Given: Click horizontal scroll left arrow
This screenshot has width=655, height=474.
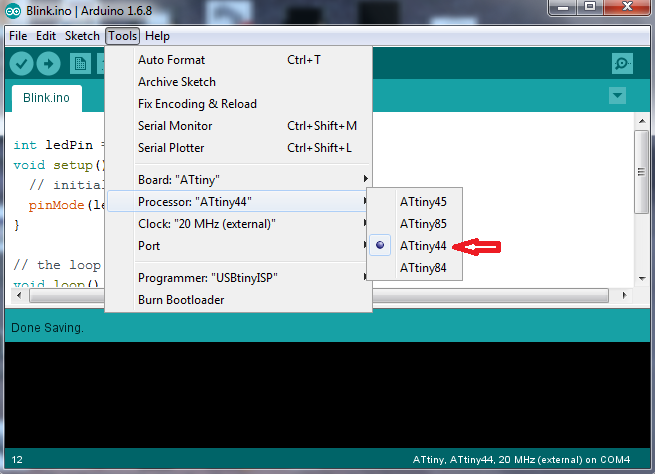Looking at the screenshot, I should click(19, 296).
